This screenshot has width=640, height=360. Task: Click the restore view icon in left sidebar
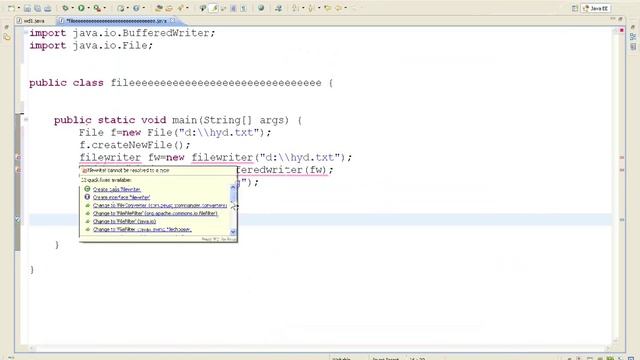7,28
